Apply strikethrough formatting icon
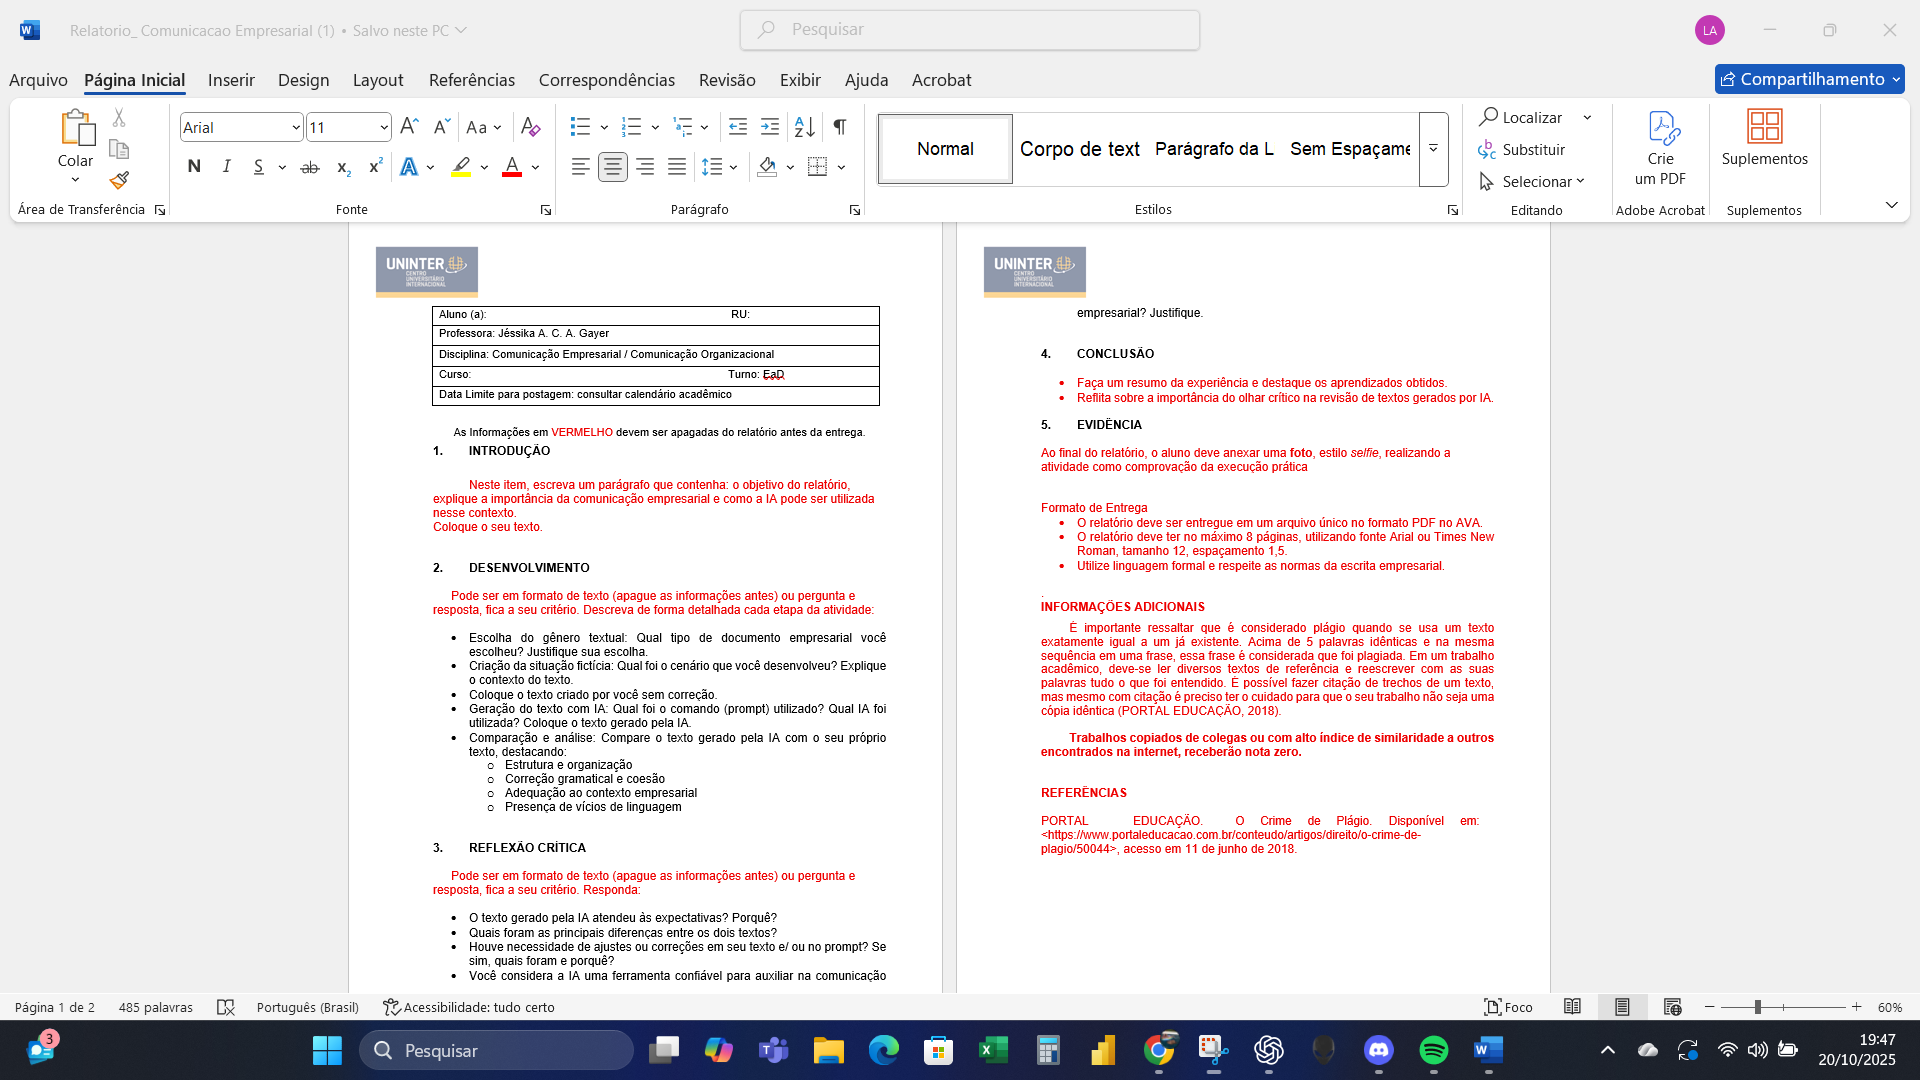The image size is (1920, 1080). [x=310, y=167]
